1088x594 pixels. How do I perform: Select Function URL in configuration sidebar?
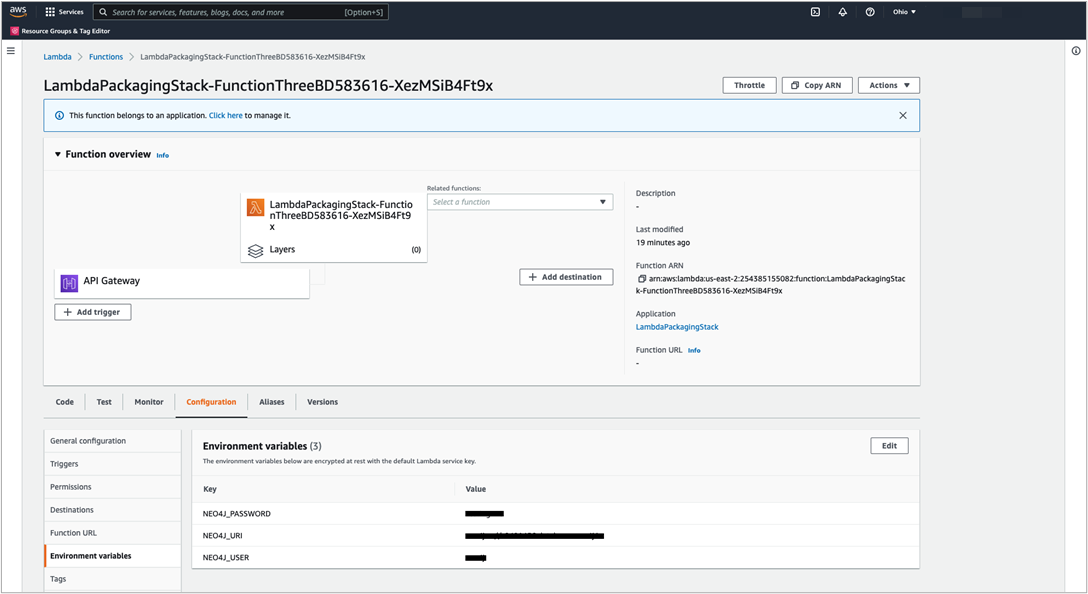coord(112,532)
